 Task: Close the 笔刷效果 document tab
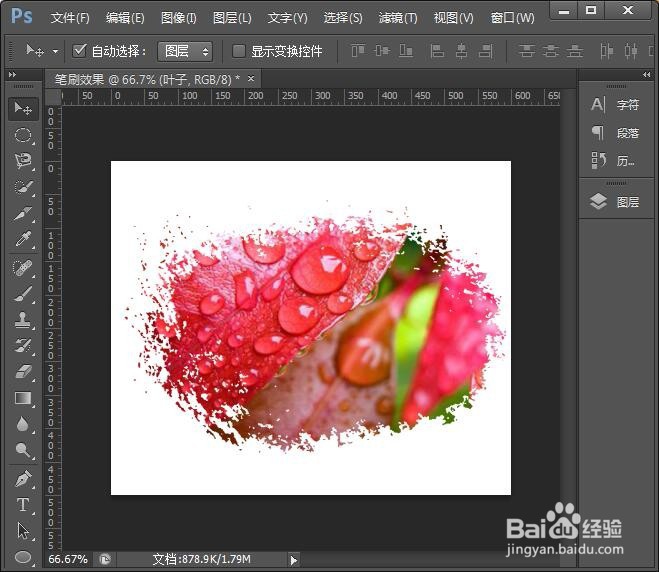pos(251,78)
